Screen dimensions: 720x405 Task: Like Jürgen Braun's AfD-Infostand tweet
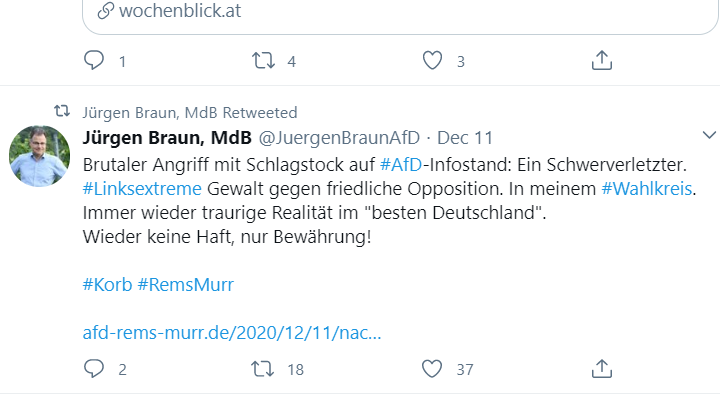pyautogui.click(x=432, y=369)
